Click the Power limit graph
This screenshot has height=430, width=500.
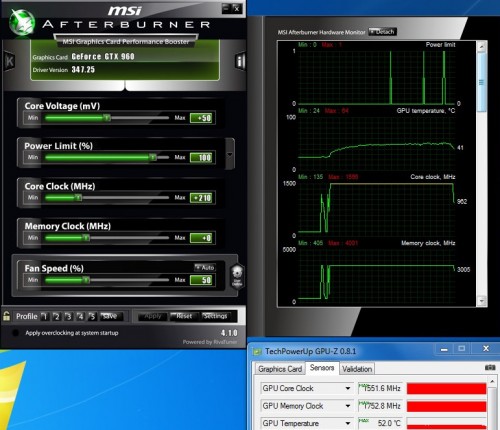click(377, 77)
